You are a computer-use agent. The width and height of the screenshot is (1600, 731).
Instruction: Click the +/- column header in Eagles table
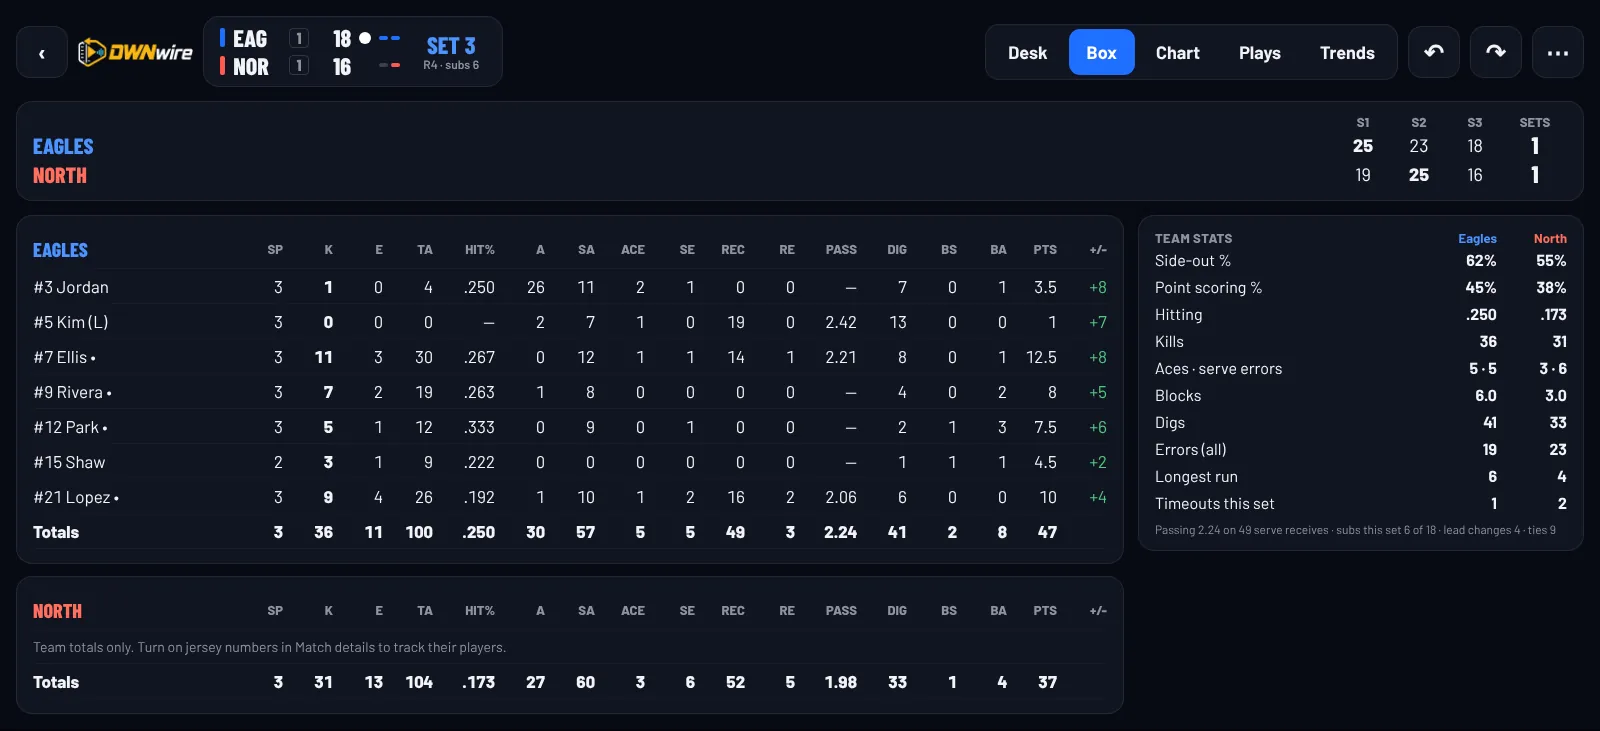[1098, 250]
